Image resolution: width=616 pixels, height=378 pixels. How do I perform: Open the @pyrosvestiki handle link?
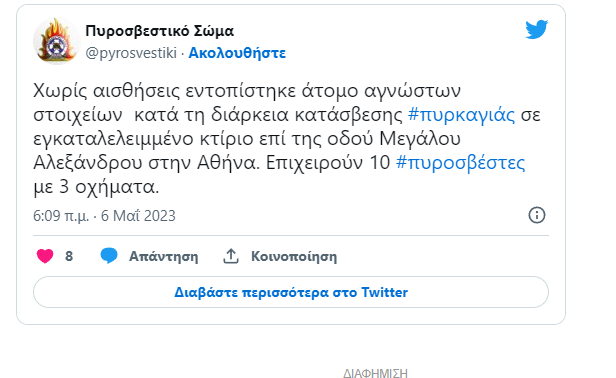[x=131, y=53]
